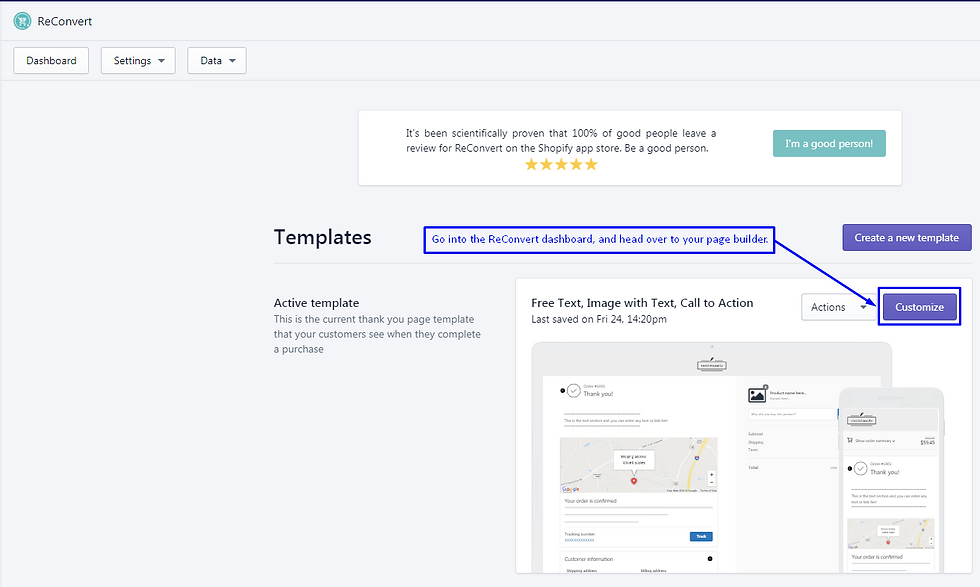Image resolution: width=980 pixels, height=587 pixels.
Task: Open the Actions dropdown for active template
Action: (x=839, y=307)
